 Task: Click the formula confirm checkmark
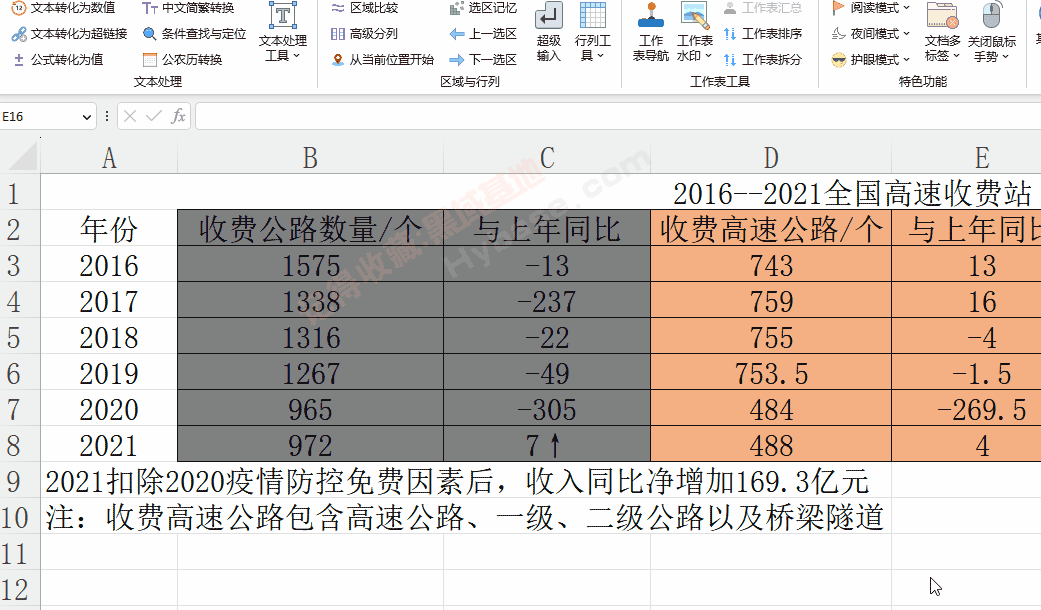[x=154, y=117]
